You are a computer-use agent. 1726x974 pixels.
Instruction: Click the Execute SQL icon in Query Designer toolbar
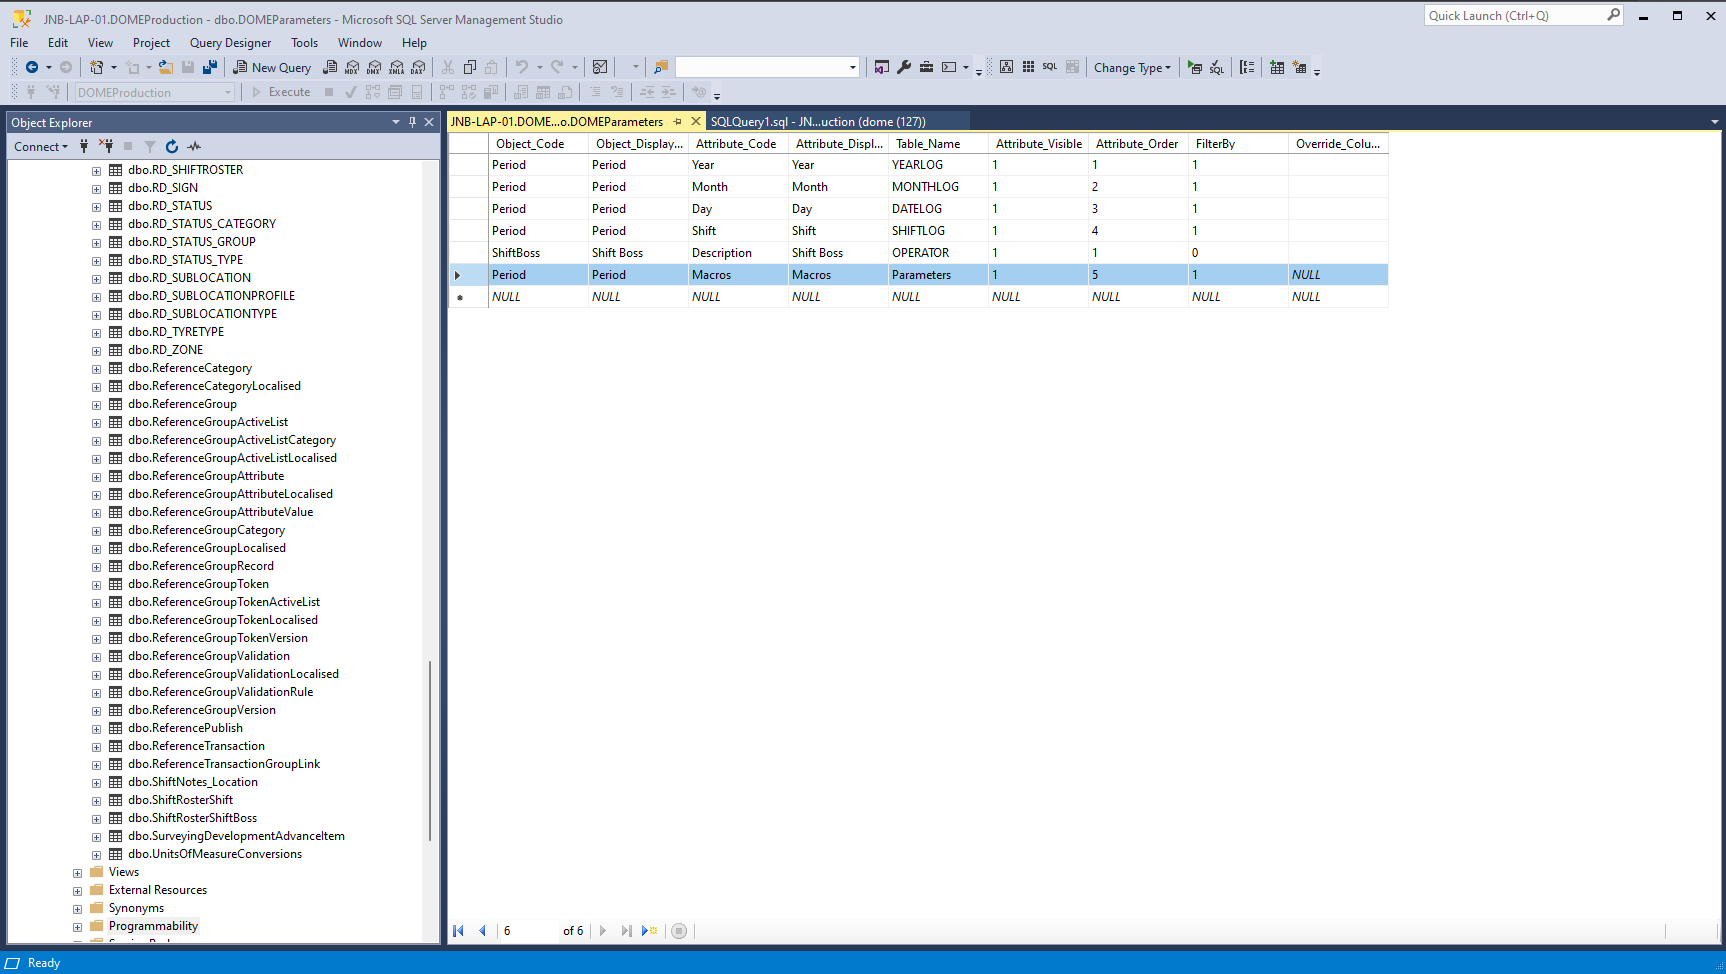1194,68
